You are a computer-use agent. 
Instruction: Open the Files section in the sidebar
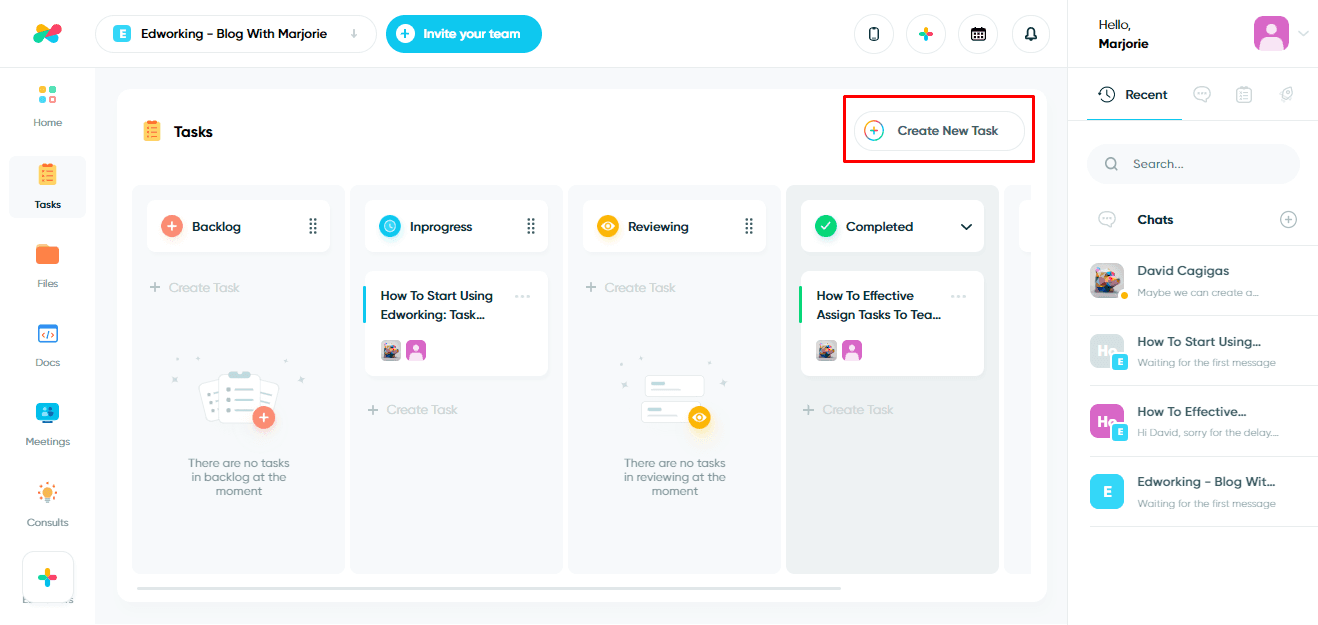pos(47,266)
